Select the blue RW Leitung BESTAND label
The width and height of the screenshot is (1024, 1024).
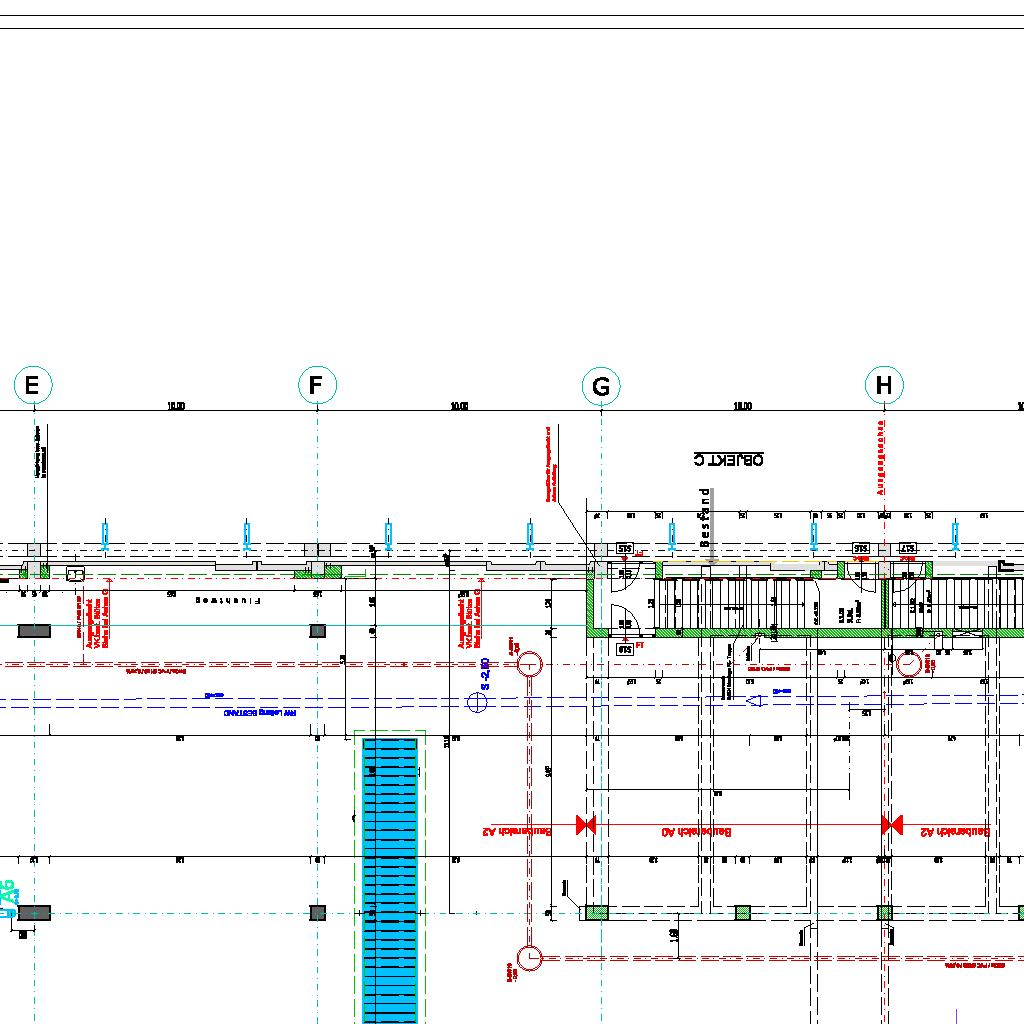tap(260, 714)
